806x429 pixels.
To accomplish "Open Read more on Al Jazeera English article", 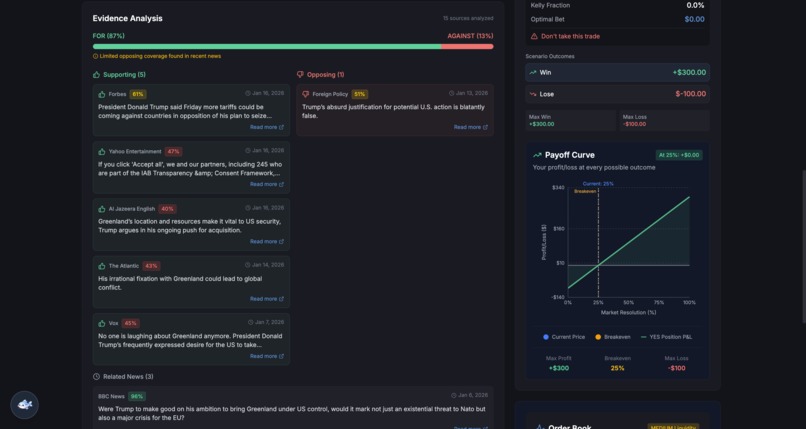I will pyautogui.click(x=267, y=241).
